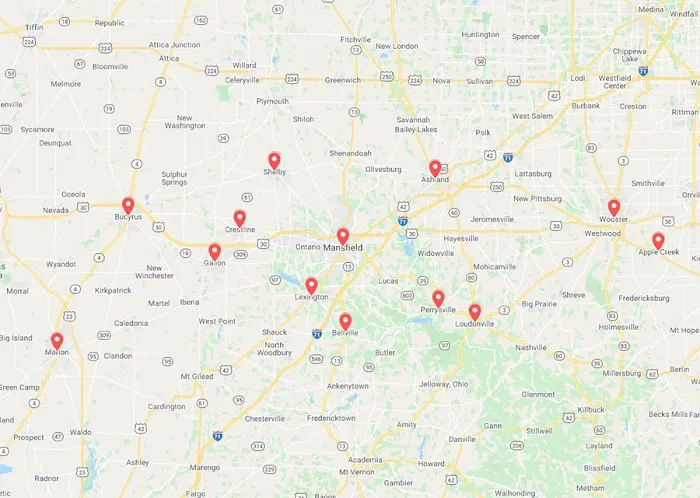Open the Lexington map pin
Screen dimensions: 700x498
pos(311,286)
